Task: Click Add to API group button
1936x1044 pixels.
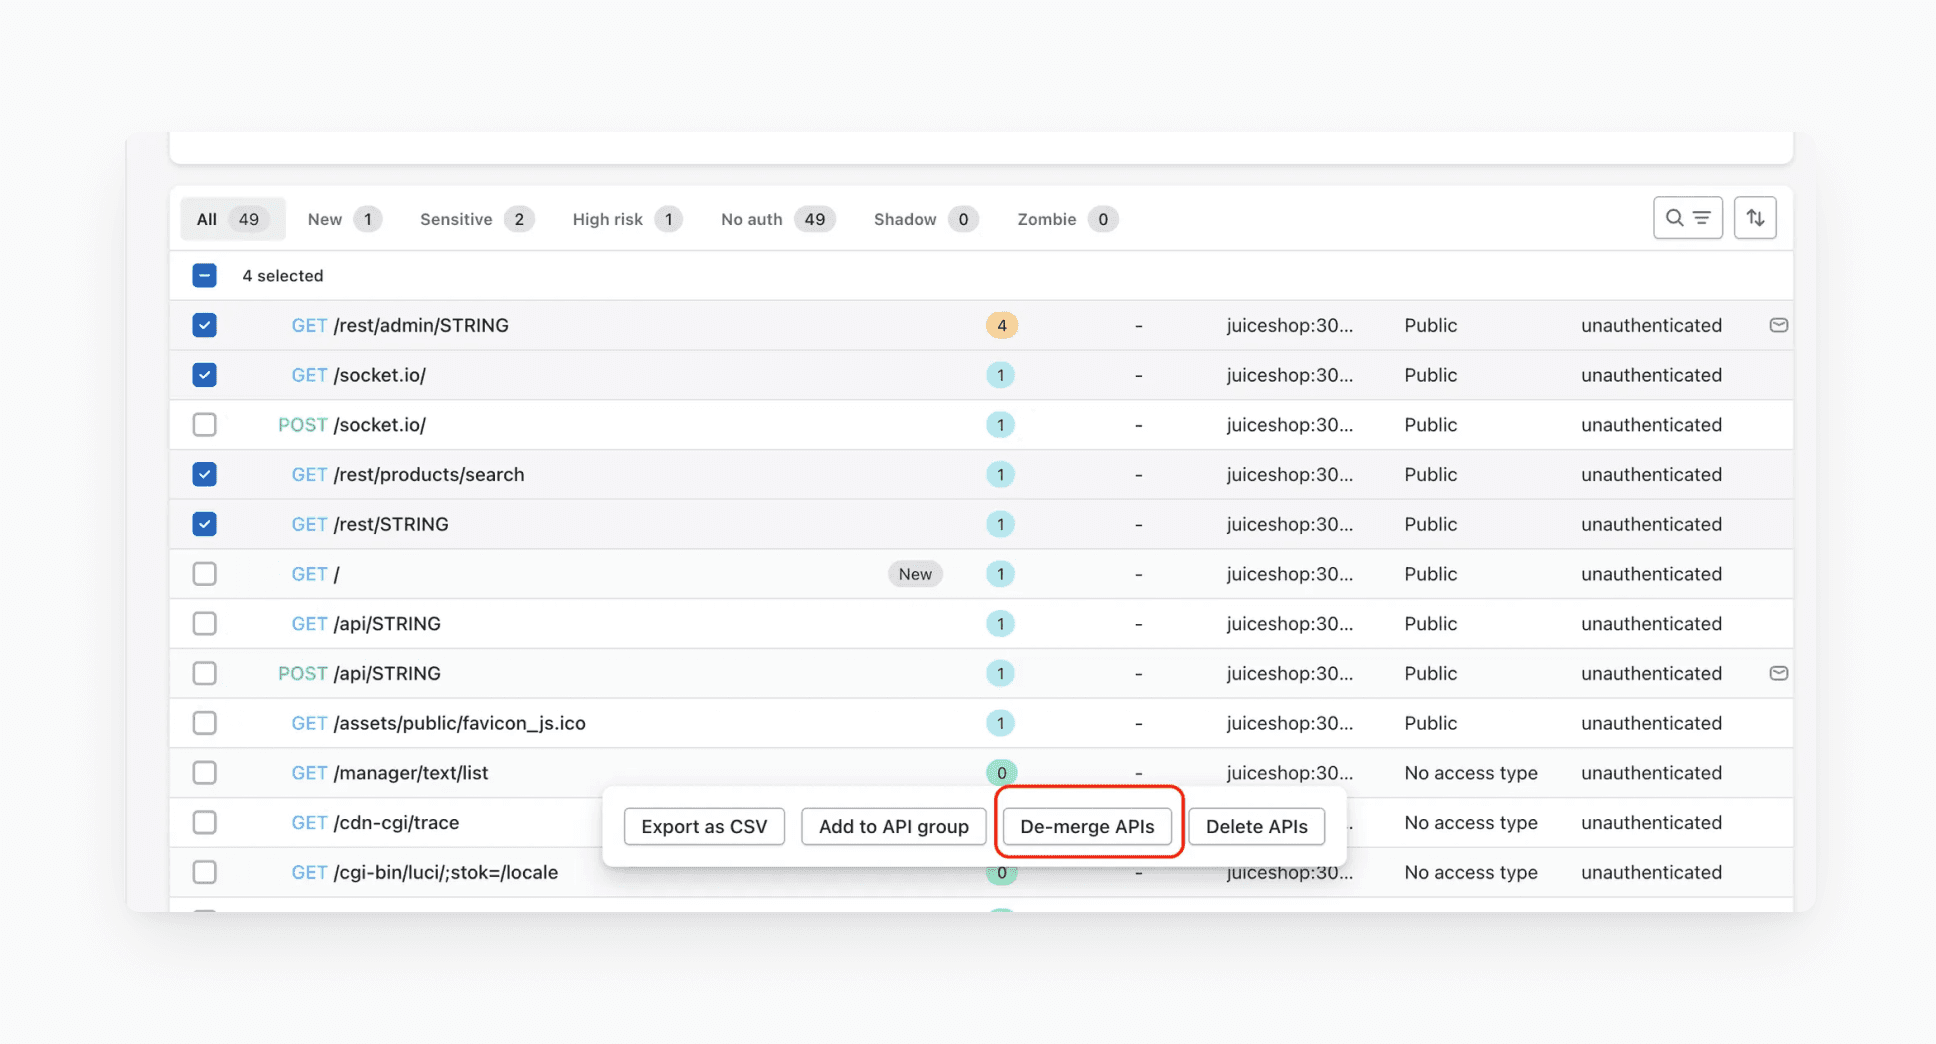Action: pos(893,826)
